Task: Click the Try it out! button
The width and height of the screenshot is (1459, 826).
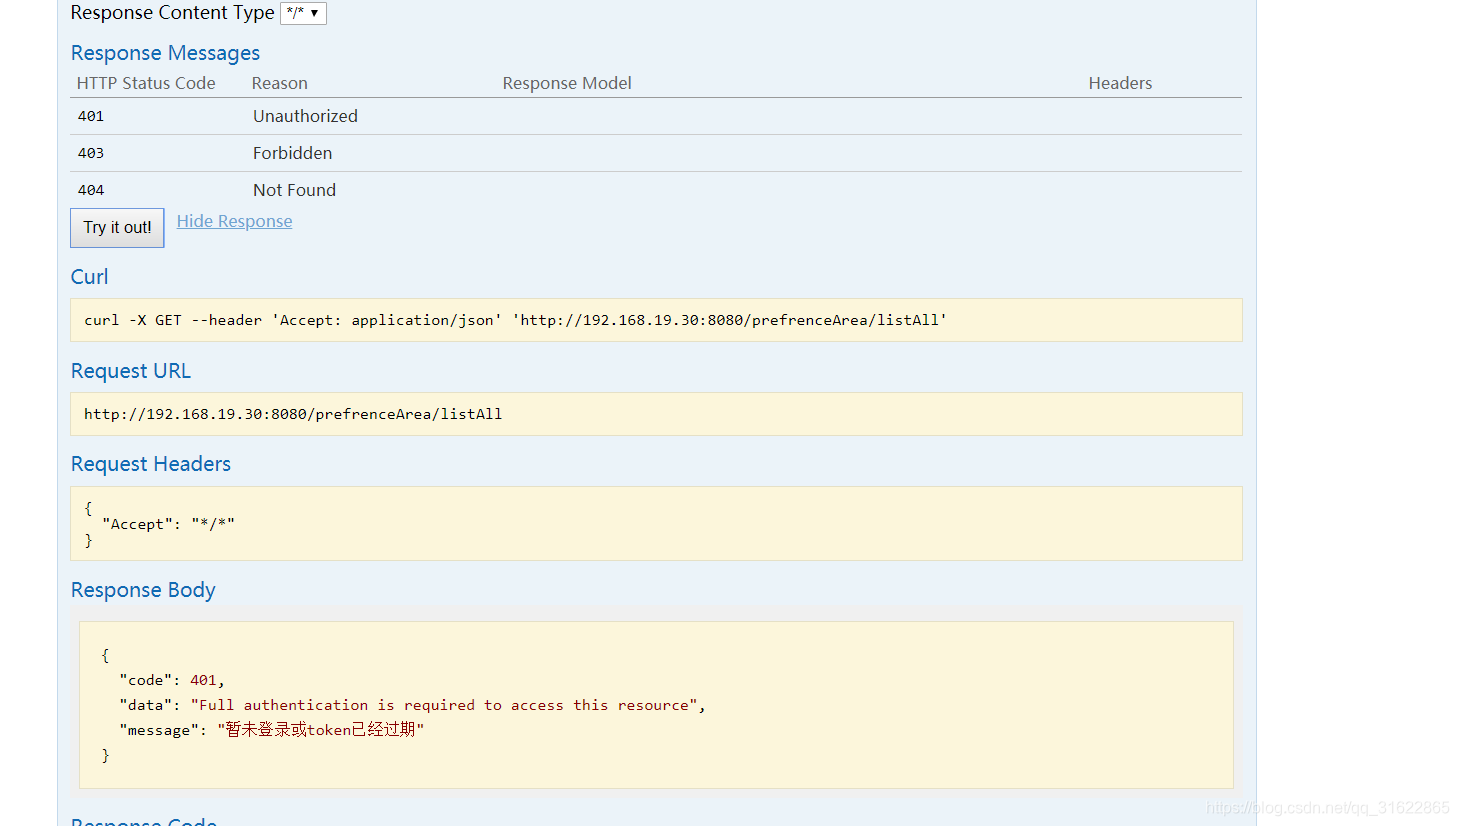Action: click(116, 227)
